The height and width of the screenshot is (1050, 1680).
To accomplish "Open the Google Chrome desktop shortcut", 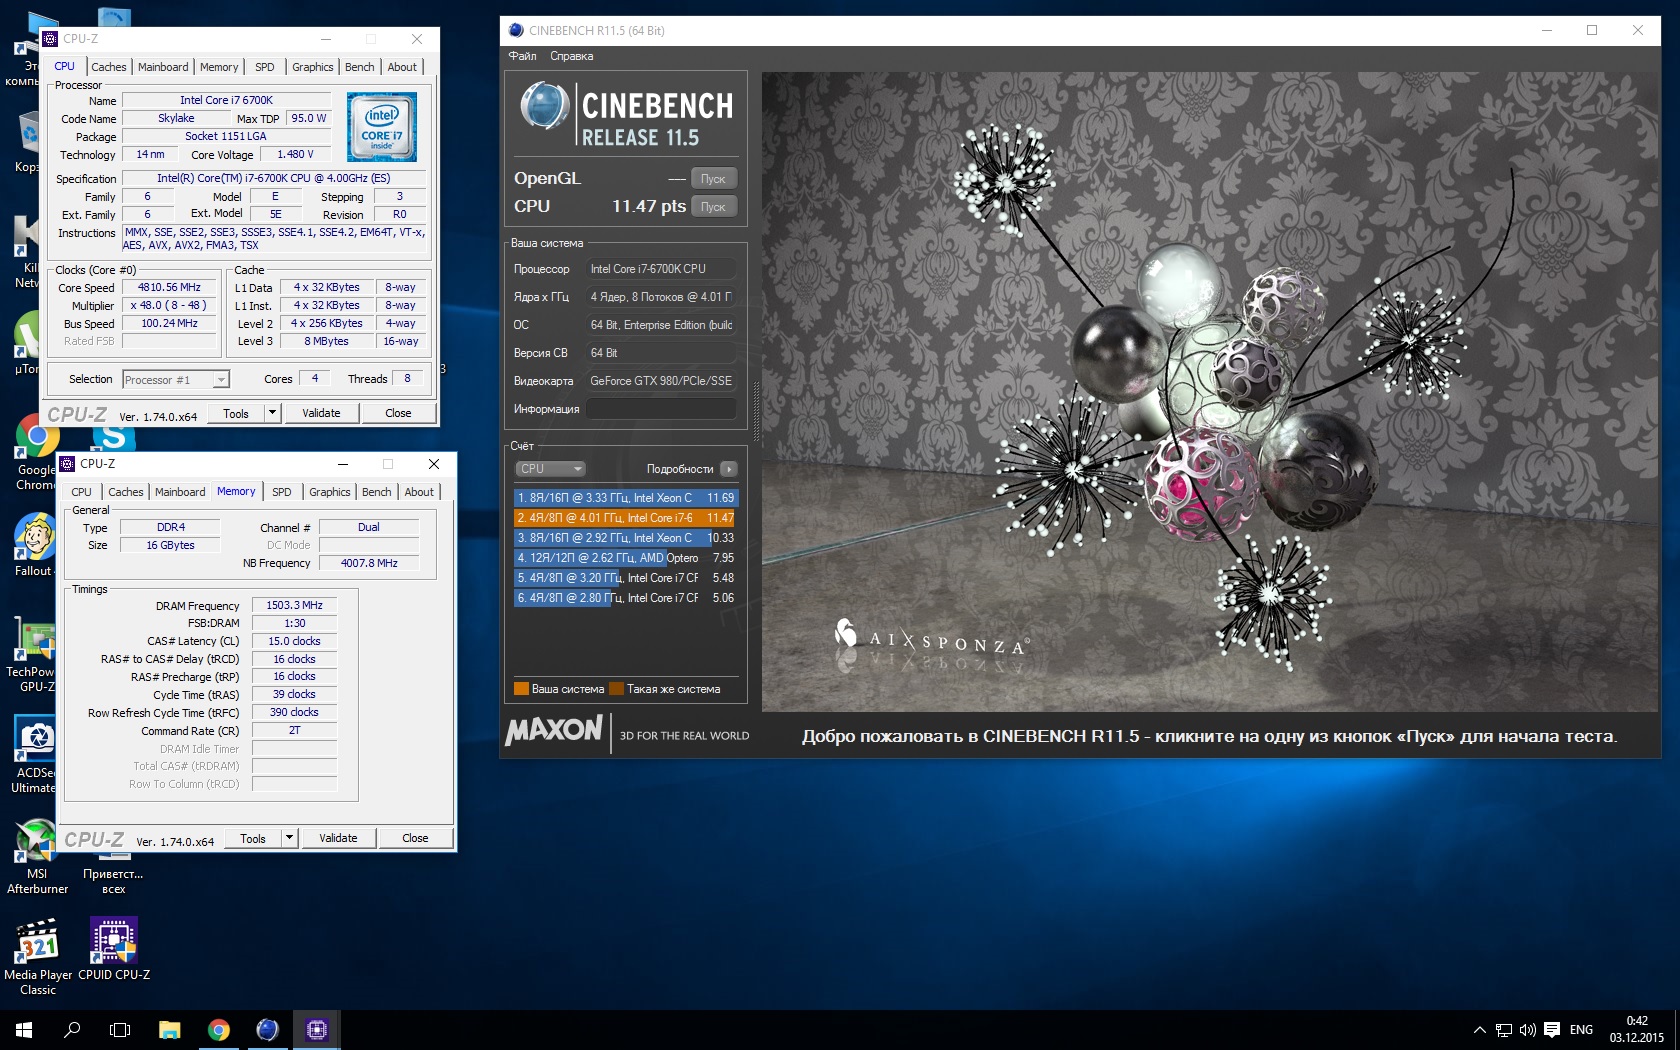I will (36, 453).
